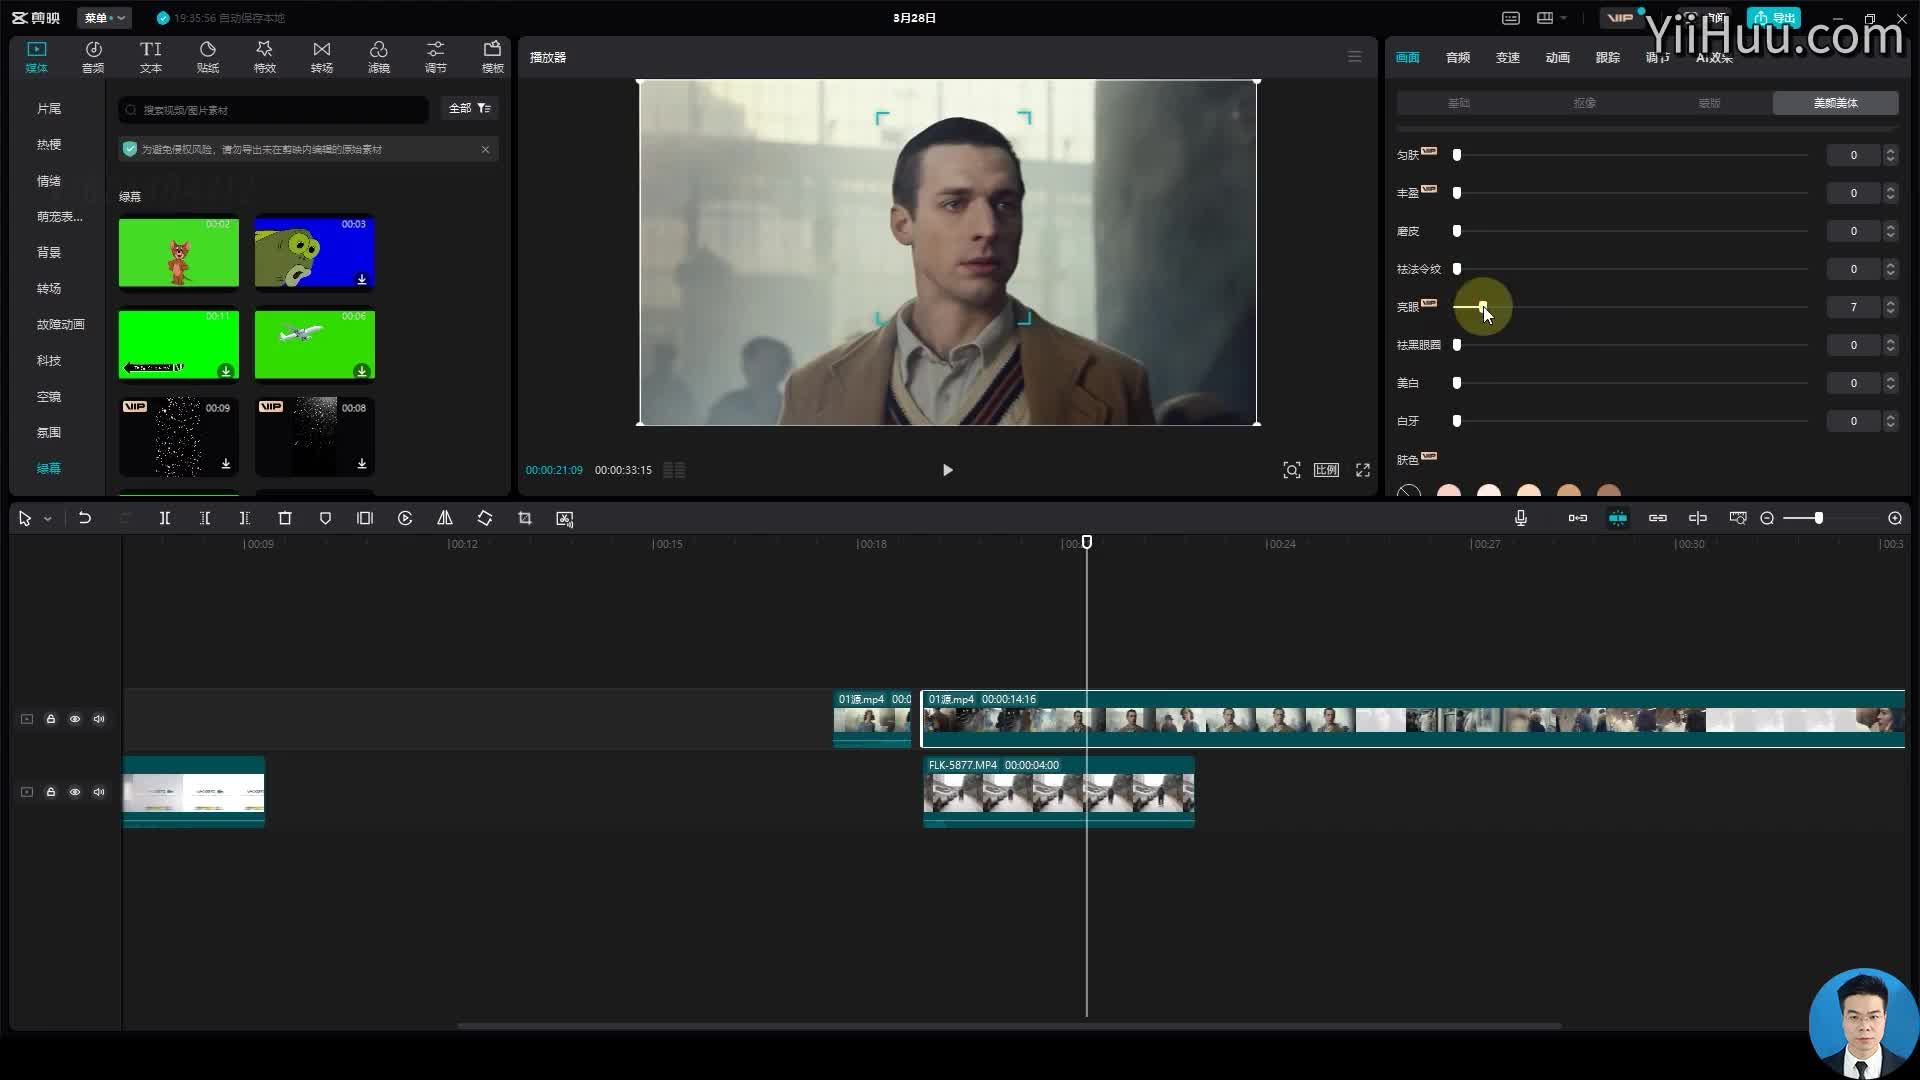This screenshot has height=1080, width=1920.
Task: Adjust 匀肤 value stepper arrows
Action: coord(1890,155)
